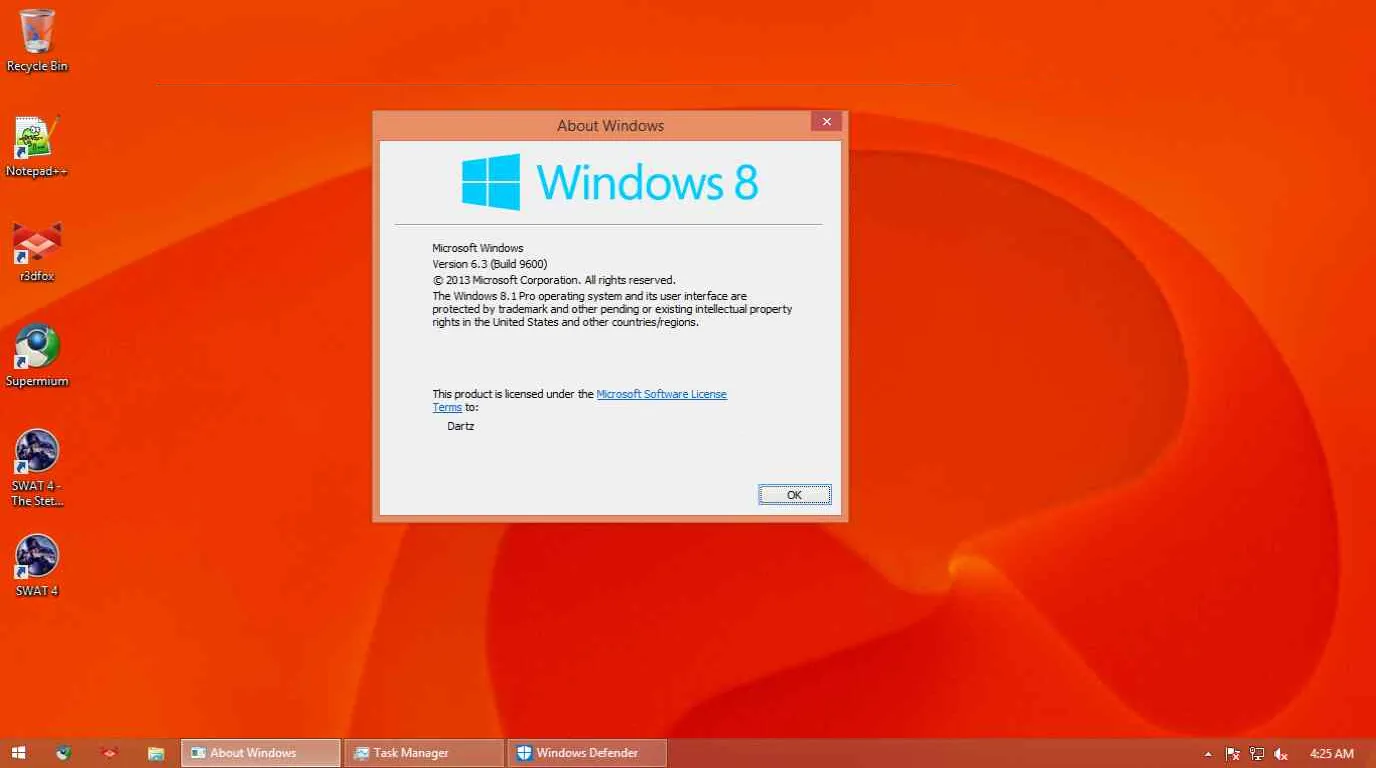Select the plain SWAT 4 desktop shortcut
This screenshot has height=768, width=1376.
tap(37, 566)
